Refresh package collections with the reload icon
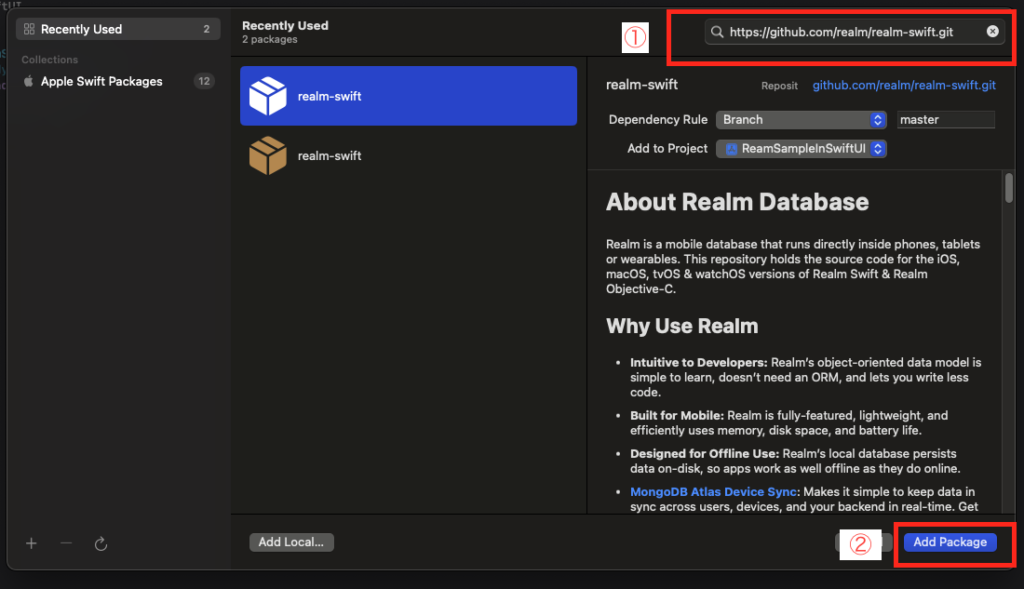The width and height of the screenshot is (1024, 589). point(100,543)
